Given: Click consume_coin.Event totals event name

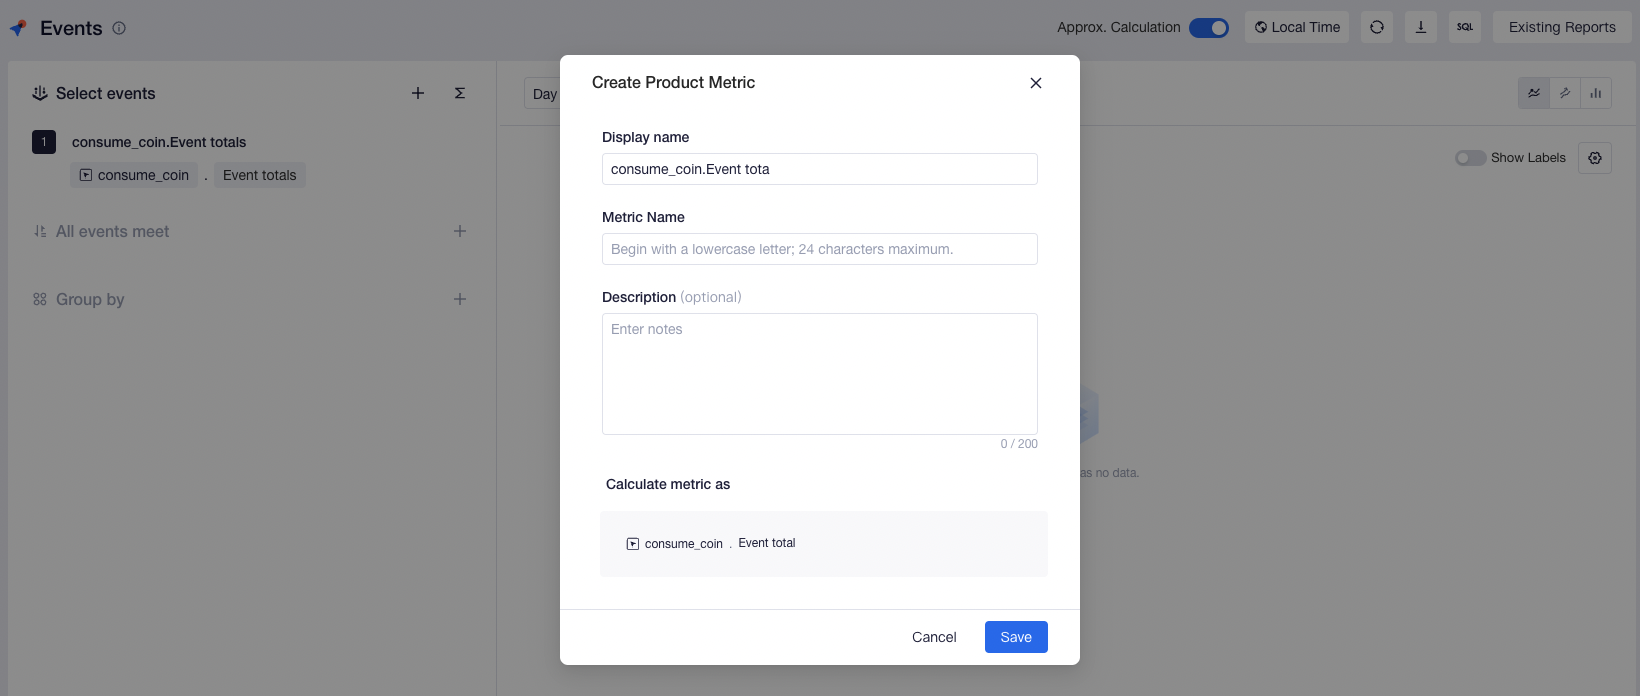Looking at the screenshot, I should click(x=159, y=142).
